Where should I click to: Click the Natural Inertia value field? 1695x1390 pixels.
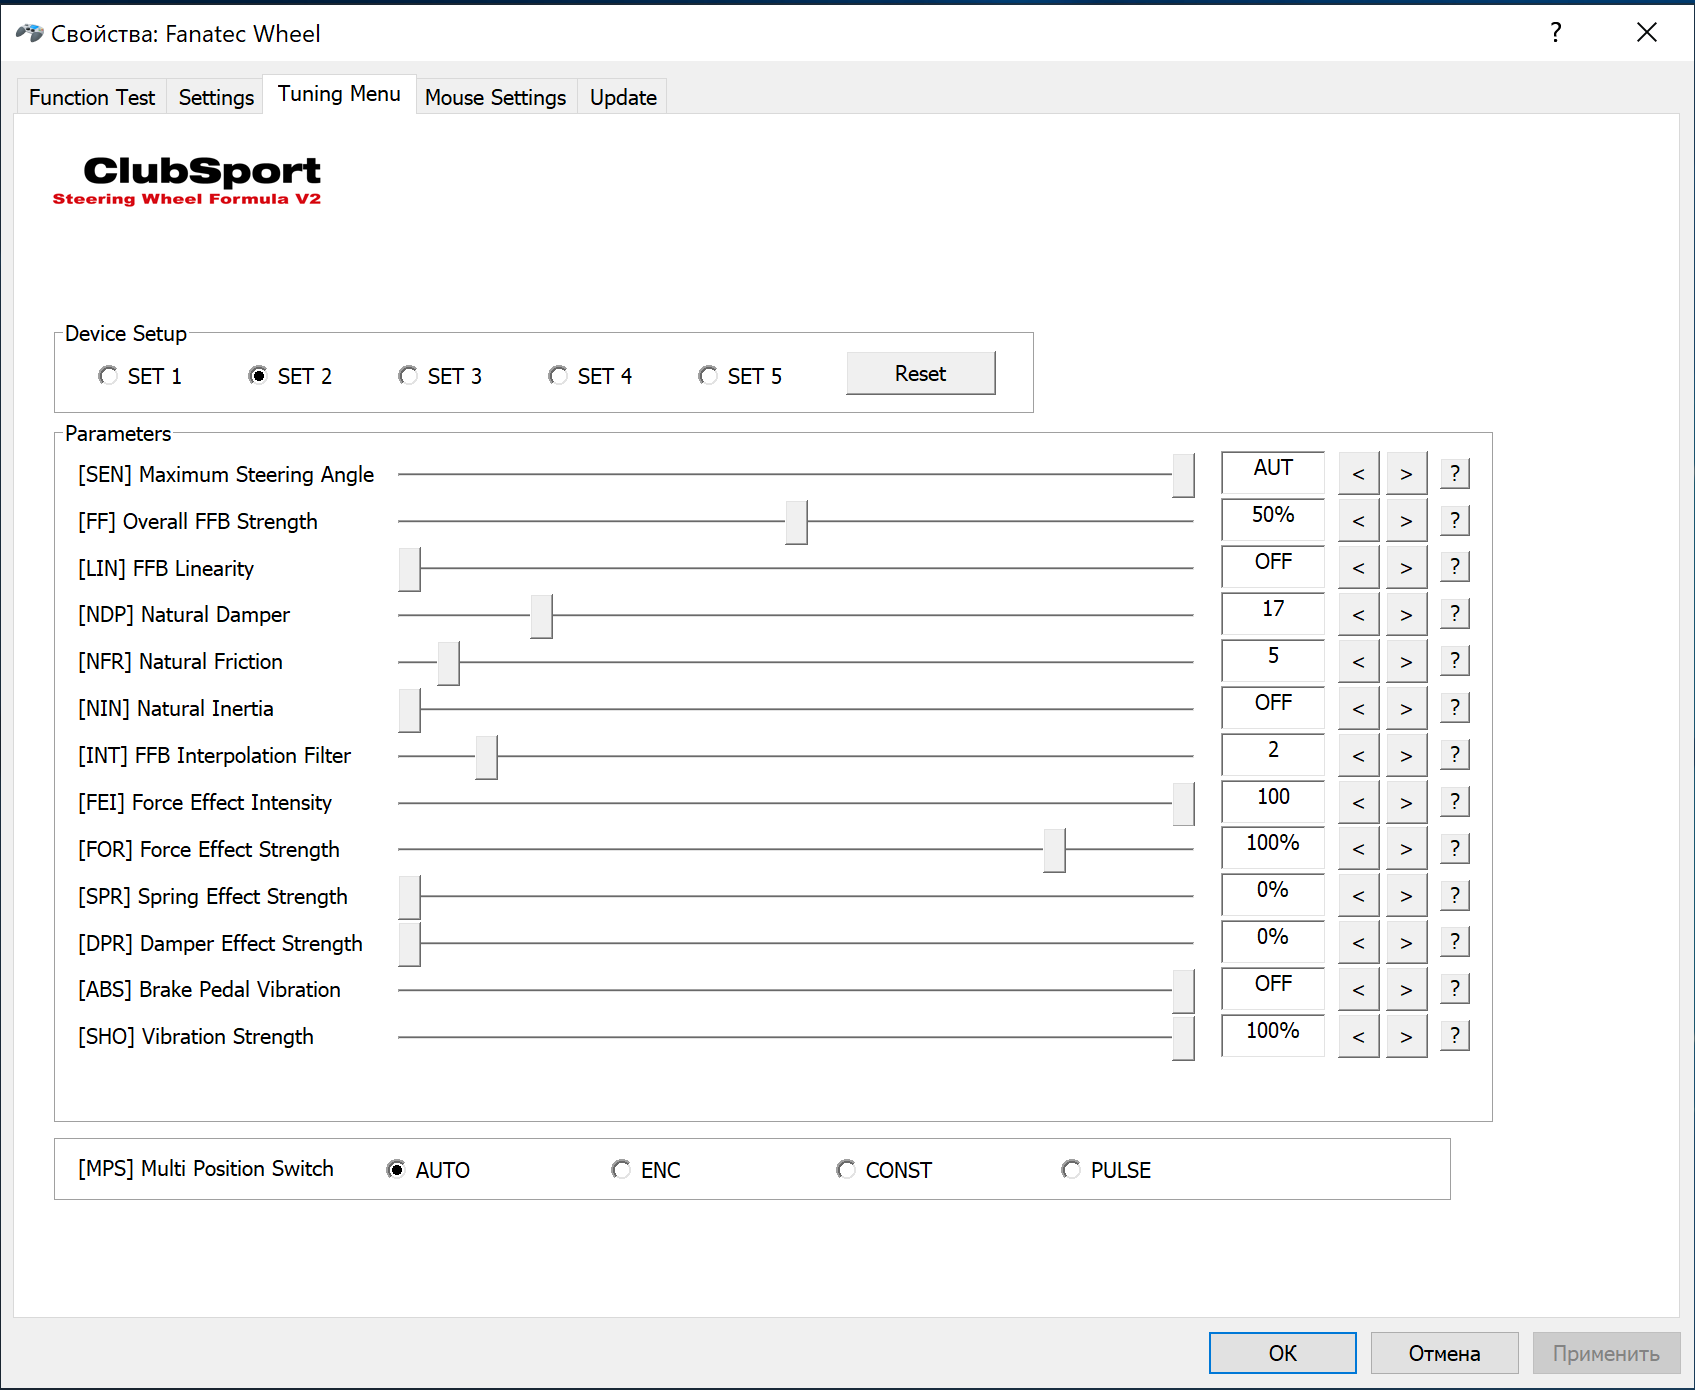click(1272, 704)
